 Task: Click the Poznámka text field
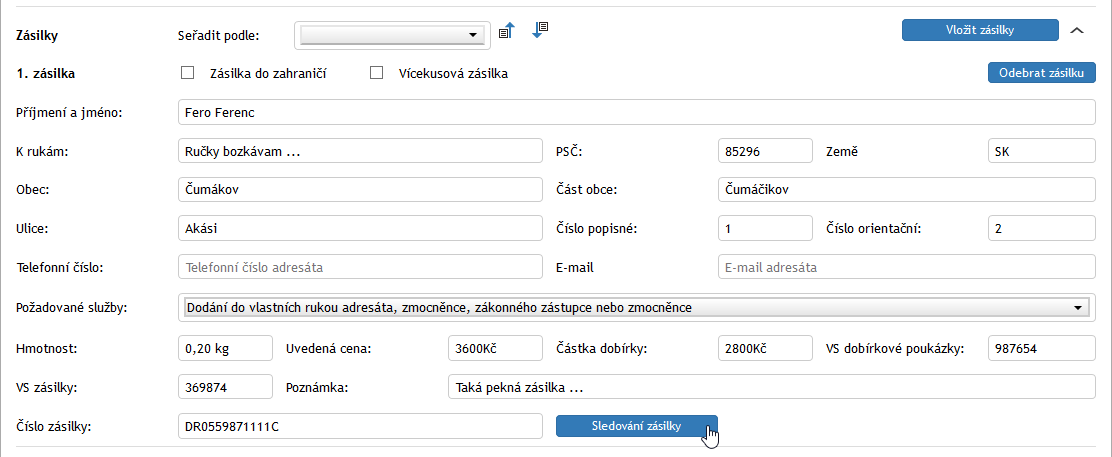772,387
